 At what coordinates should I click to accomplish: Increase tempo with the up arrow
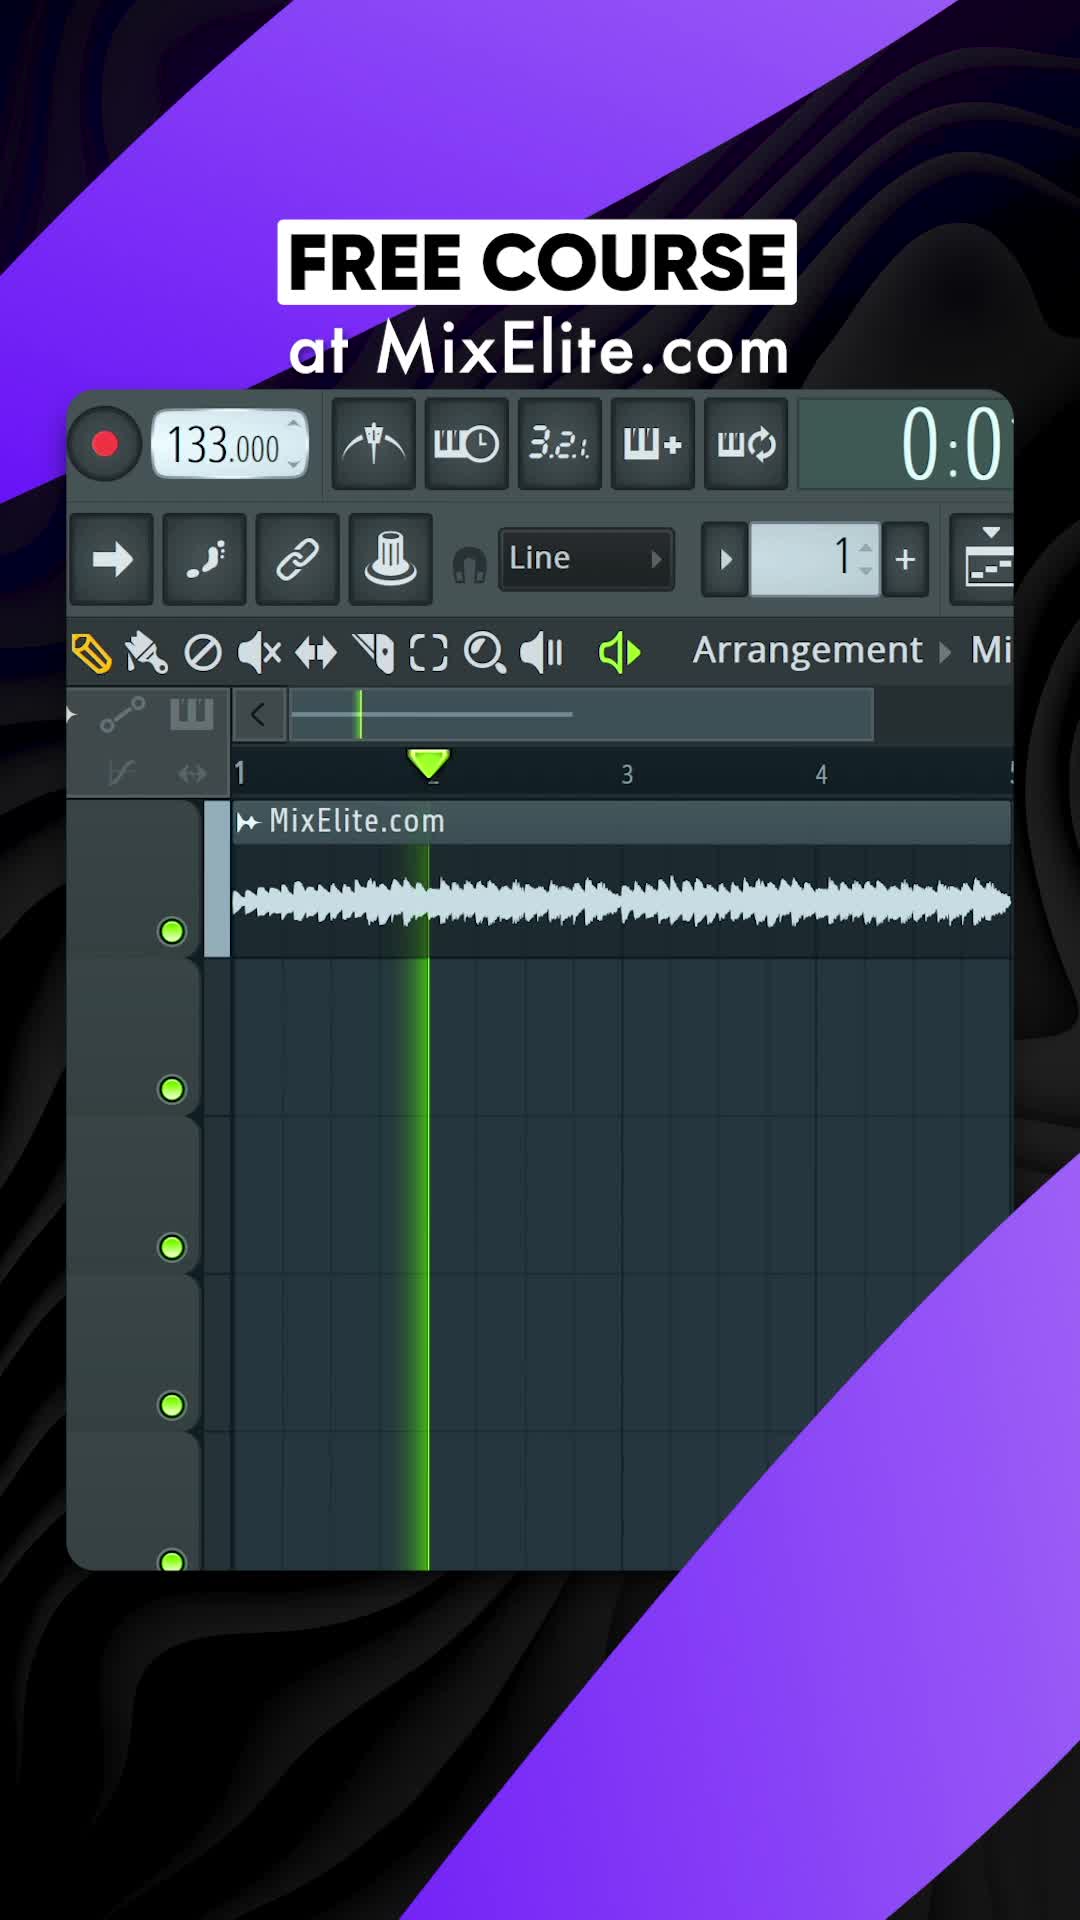click(x=294, y=424)
